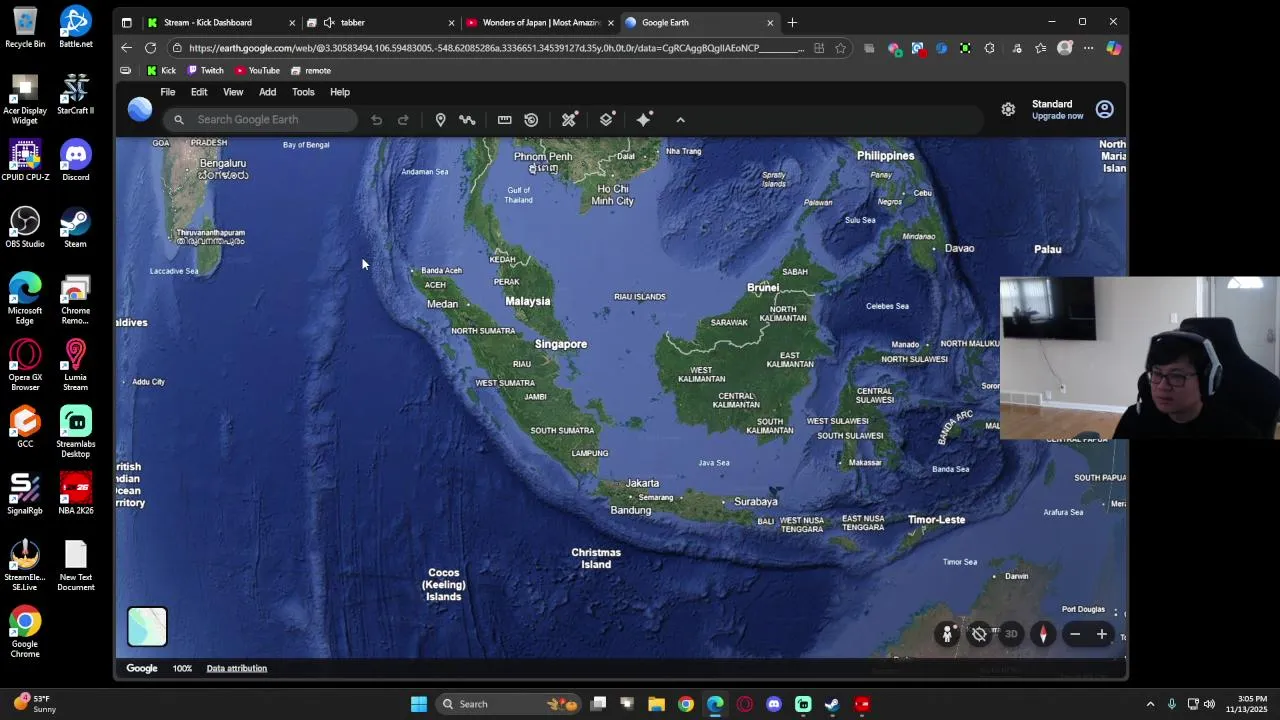Click the 100% zoom level indicator
This screenshot has height=720, width=1280.
[x=182, y=668]
